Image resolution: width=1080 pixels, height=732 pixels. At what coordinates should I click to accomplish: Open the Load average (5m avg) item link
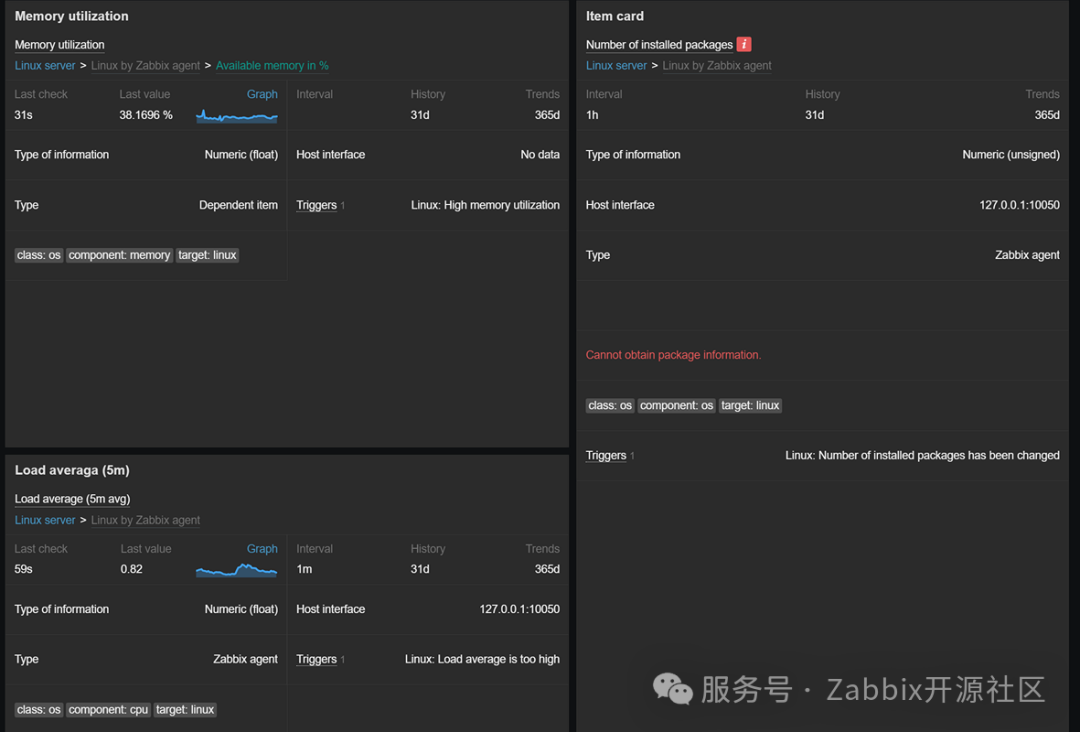point(72,499)
